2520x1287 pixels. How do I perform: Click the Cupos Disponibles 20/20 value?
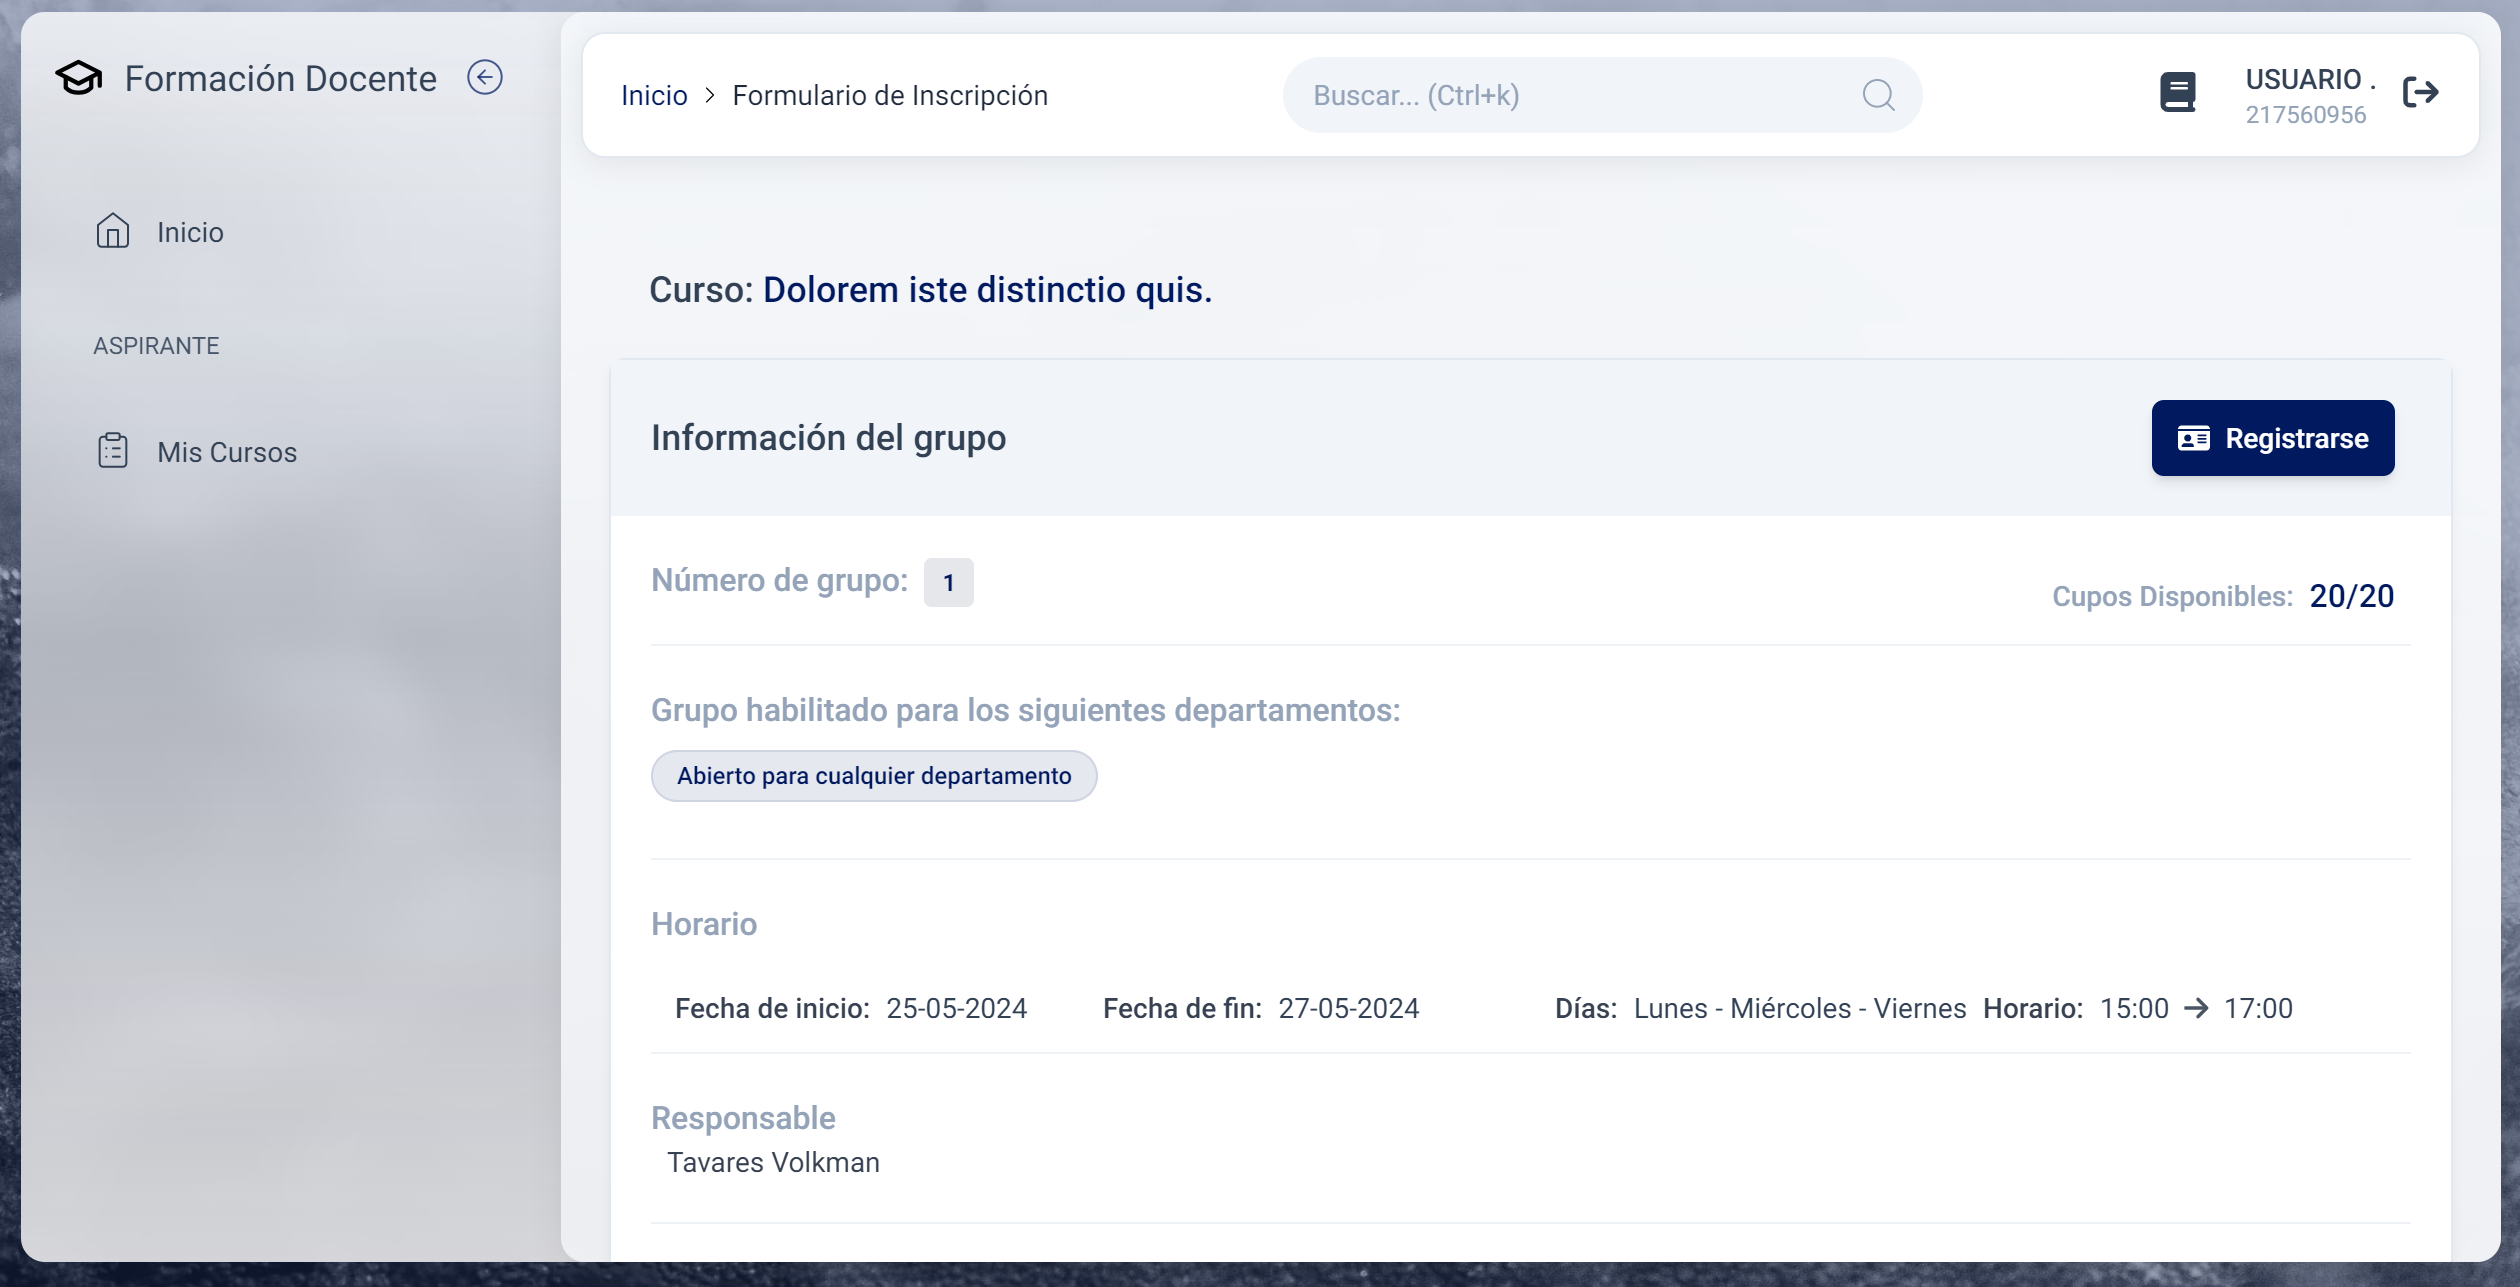tap(2351, 596)
